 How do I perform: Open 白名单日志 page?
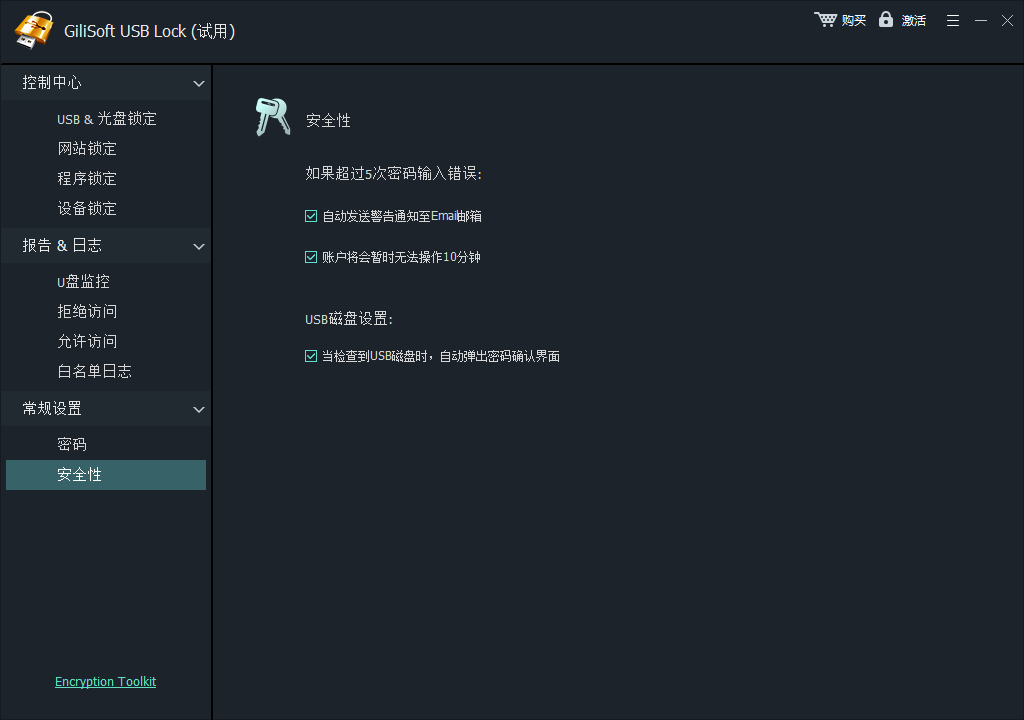[x=94, y=372]
